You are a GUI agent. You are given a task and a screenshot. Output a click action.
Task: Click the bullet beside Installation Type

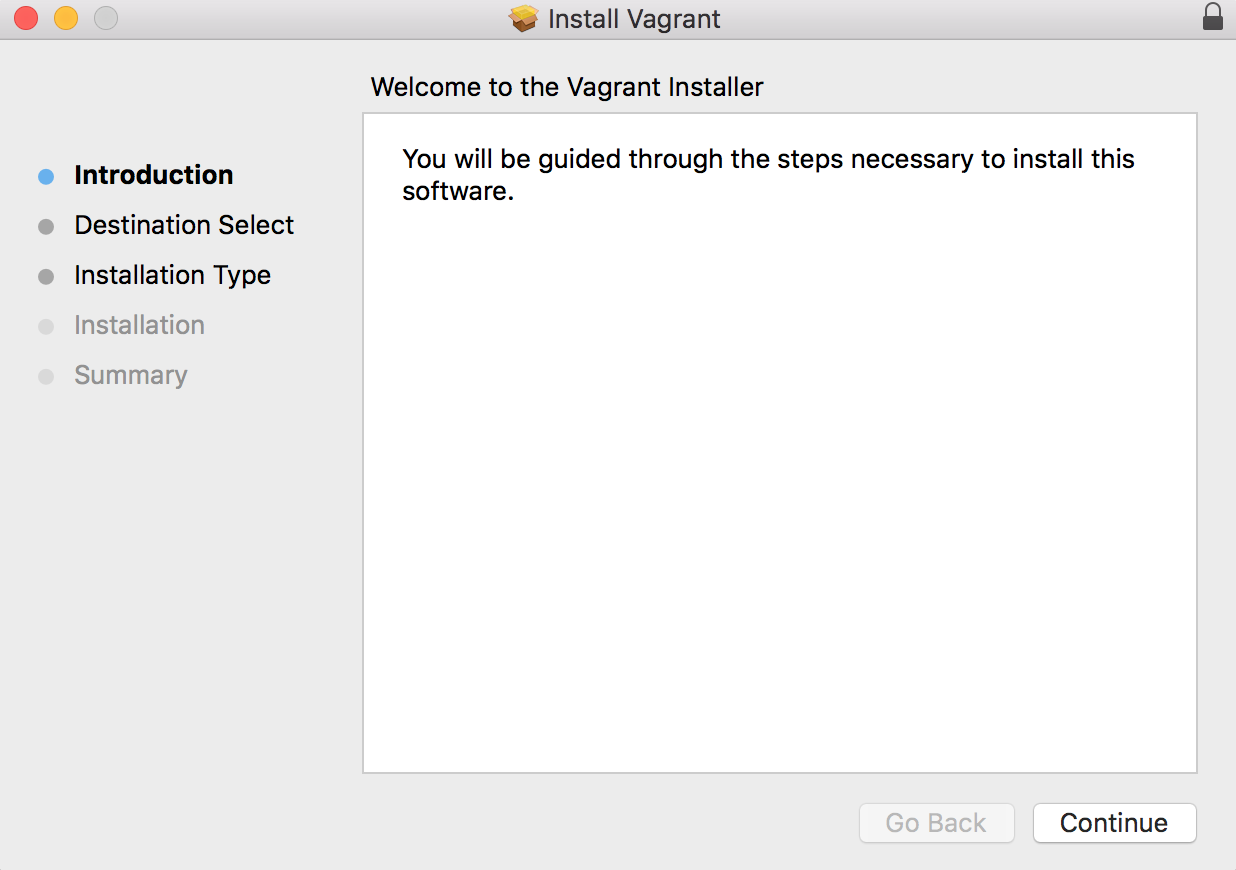point(46,277)
